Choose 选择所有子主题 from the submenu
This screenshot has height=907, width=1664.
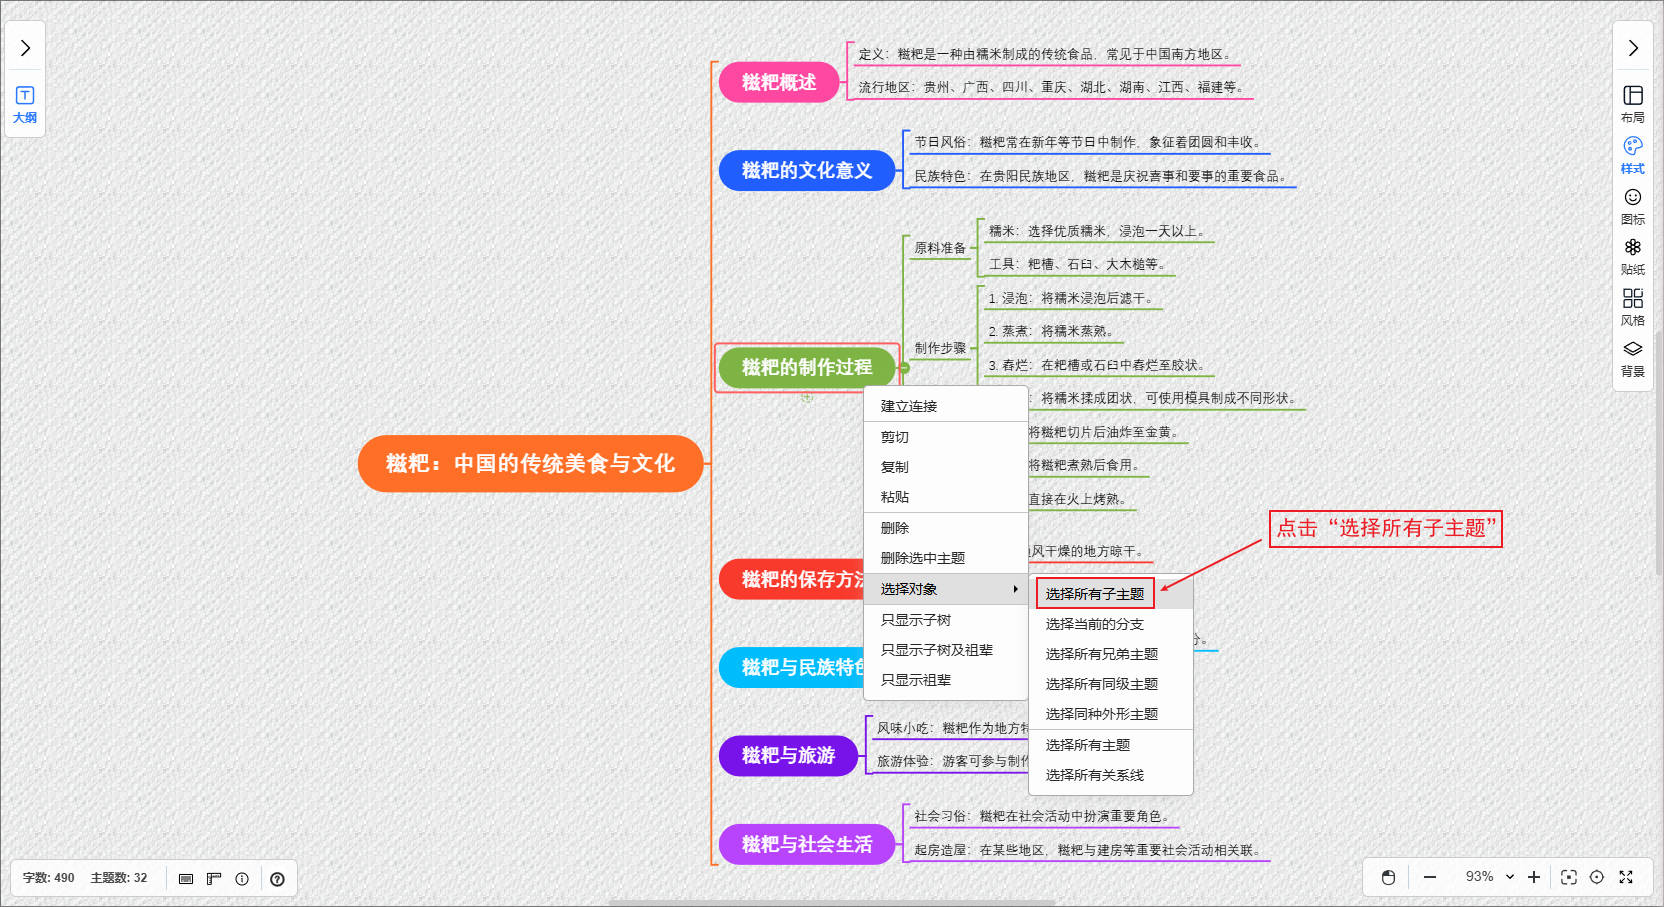(1095, 594)
